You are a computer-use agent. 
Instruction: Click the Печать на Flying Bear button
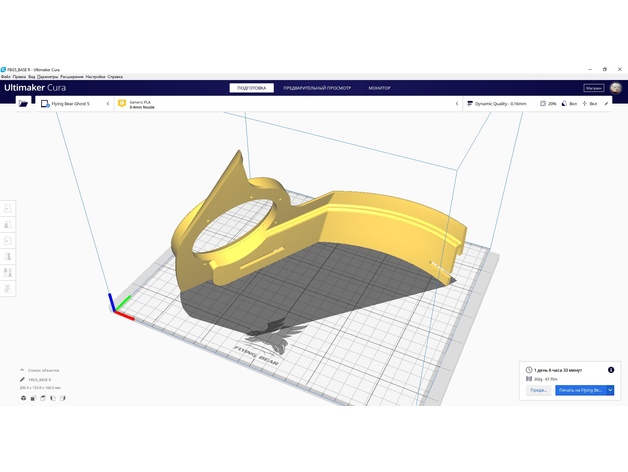580,390
